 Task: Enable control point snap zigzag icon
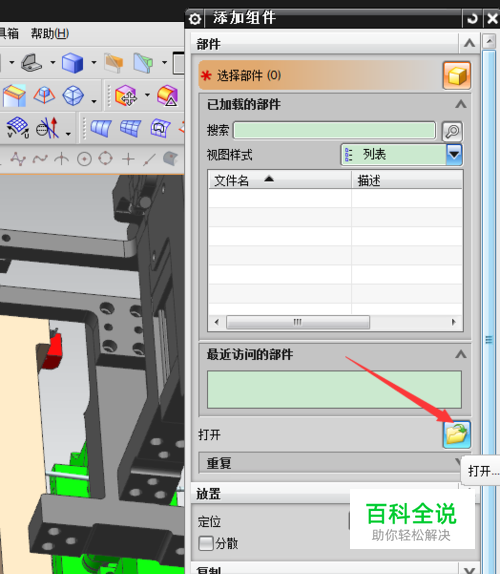(x=18, y=159)
